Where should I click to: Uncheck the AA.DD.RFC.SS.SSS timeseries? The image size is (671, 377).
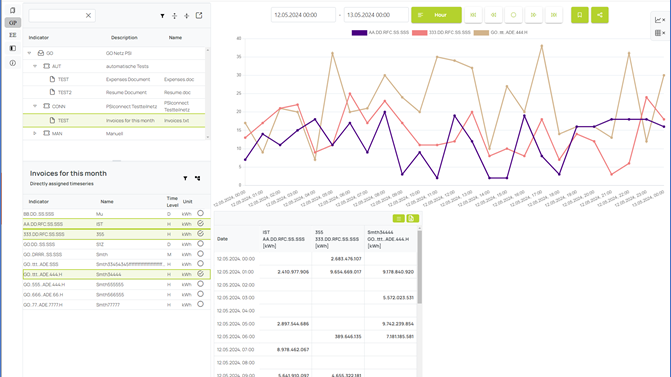click(x=200, y=223)
